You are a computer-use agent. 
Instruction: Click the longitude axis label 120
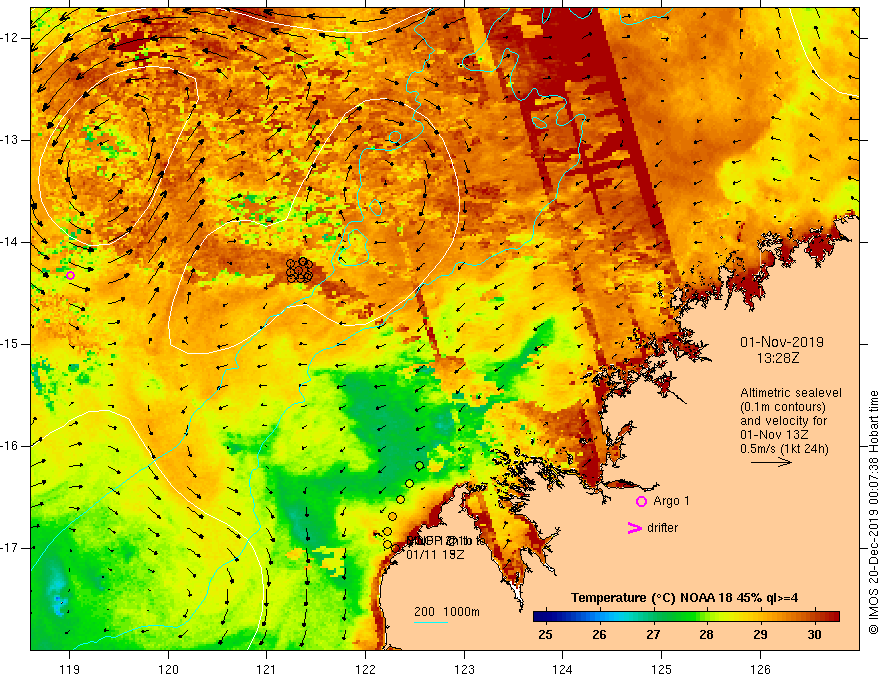[x=168, y=669]
